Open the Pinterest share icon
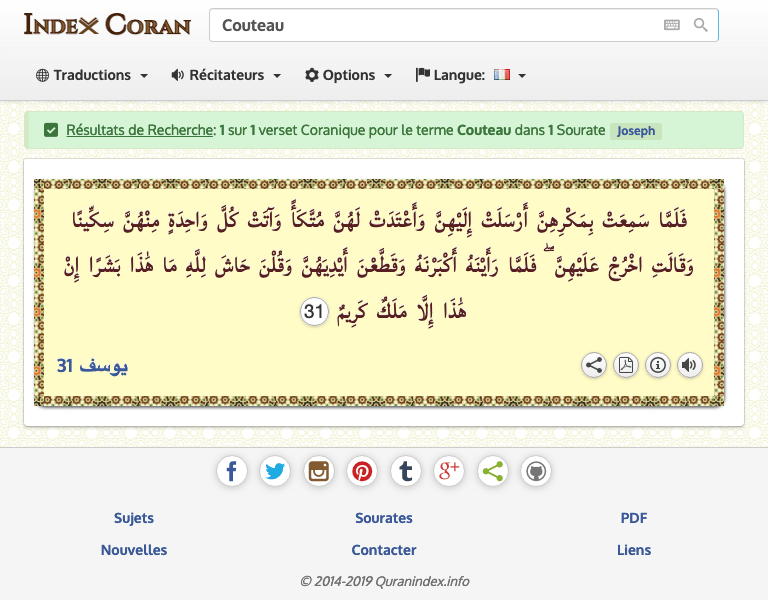 tap(362, 471)
